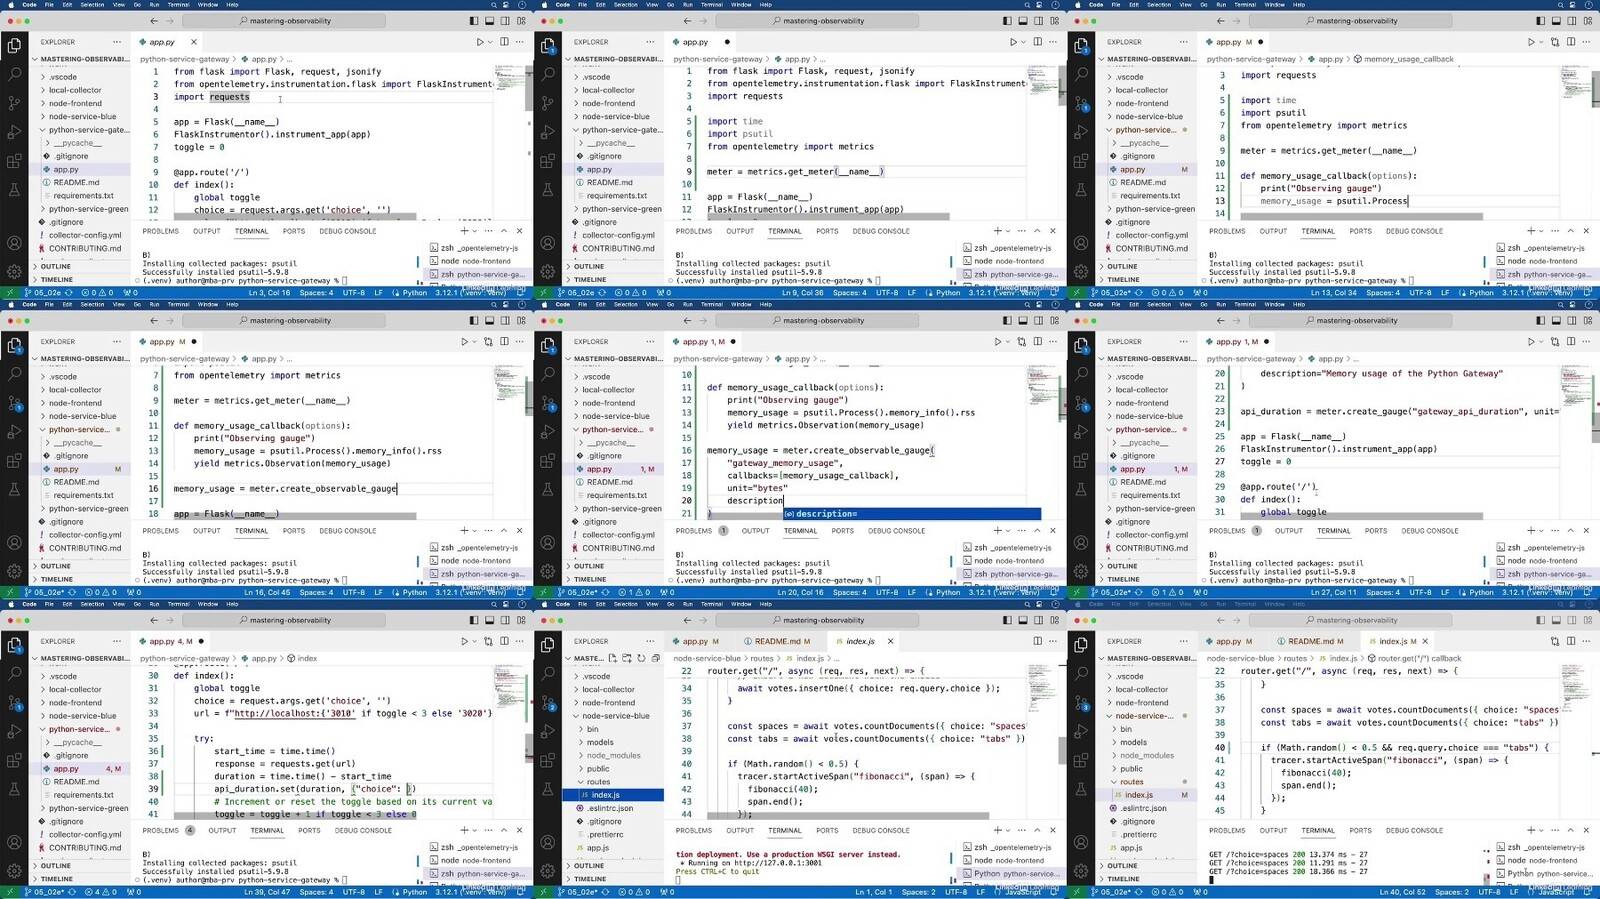Collapse python-service-gateway folder in Ln 3, Col 16 window
Viewport: 1600px width, 899px height.
point(89,129)
